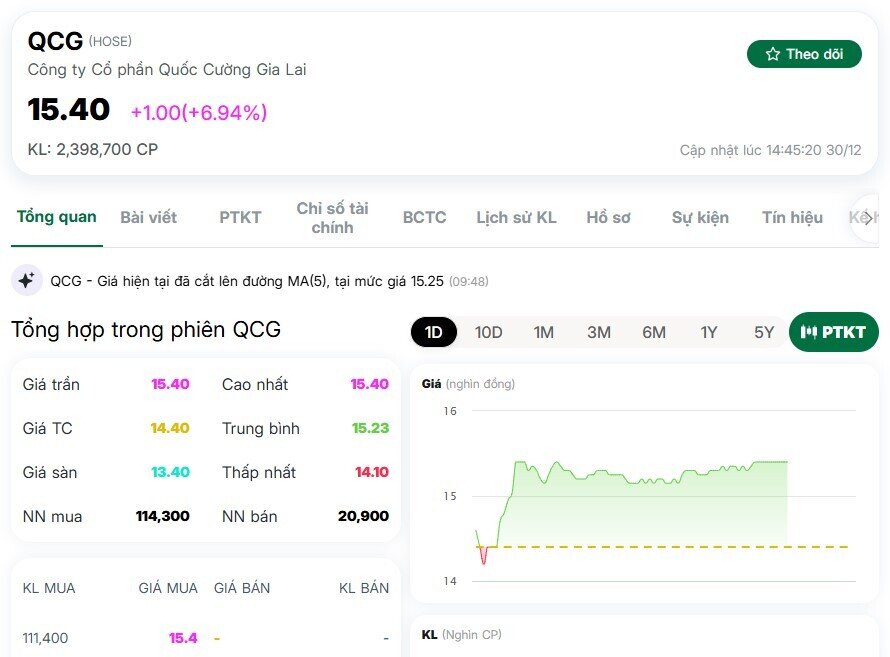The image size is (890, 657).
Task: Follow QCG using the Theo dõi button
Action: pyautogui.click(x=804, y=54)
